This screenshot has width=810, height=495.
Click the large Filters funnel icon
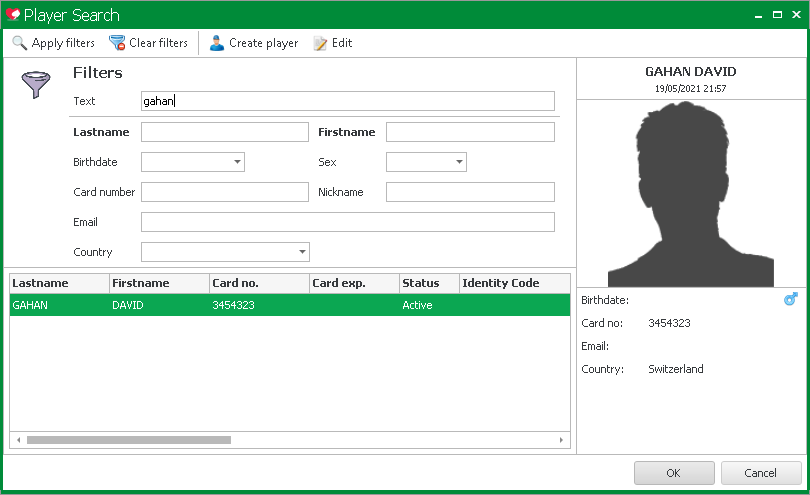(36, 84)
